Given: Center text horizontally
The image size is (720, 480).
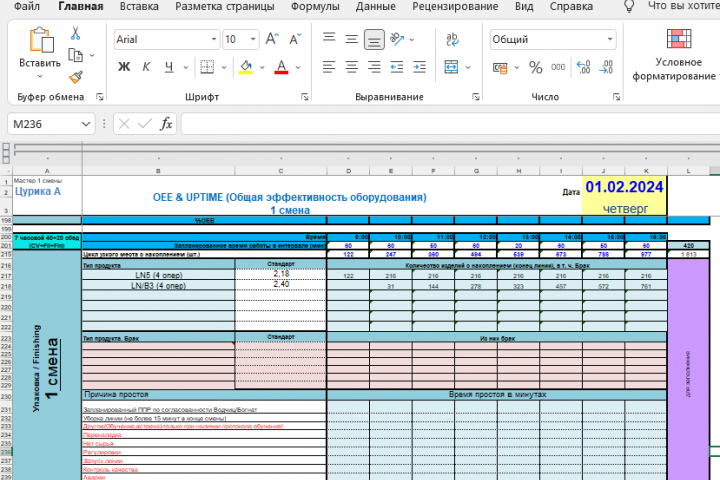Looking at the screenshot, I should click(352, 67).
